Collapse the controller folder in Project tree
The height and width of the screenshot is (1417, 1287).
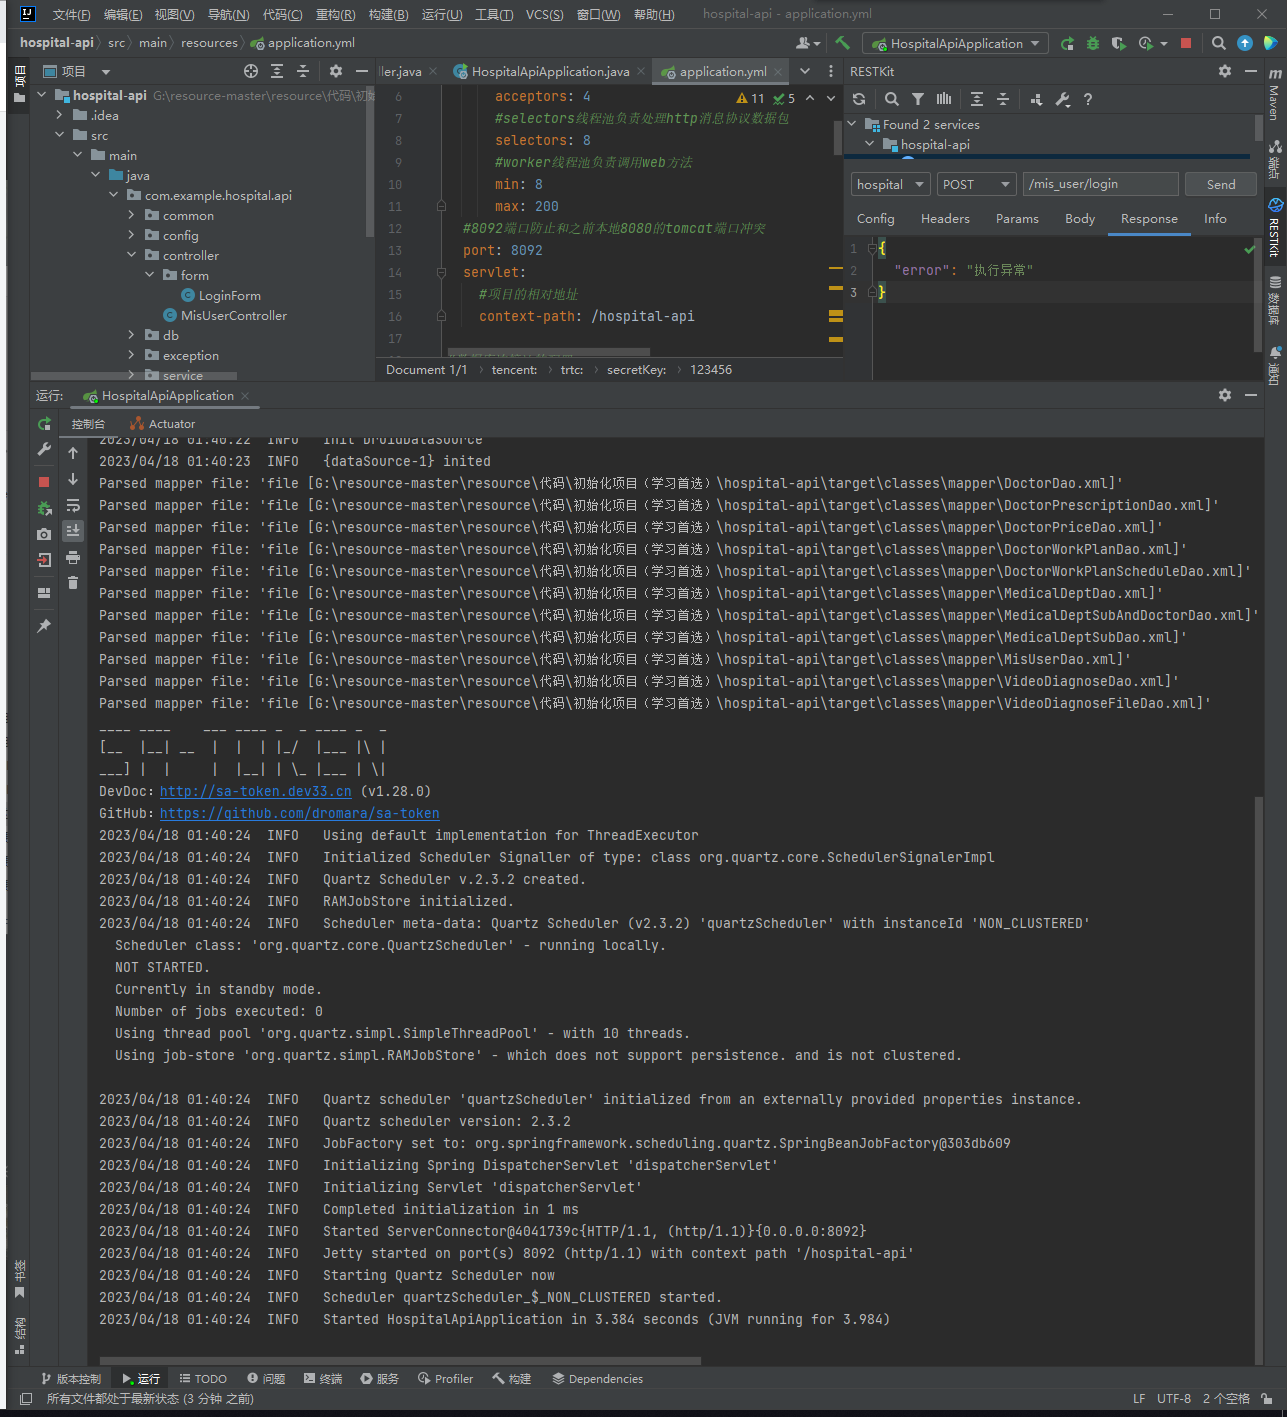[x=131, y=255]
